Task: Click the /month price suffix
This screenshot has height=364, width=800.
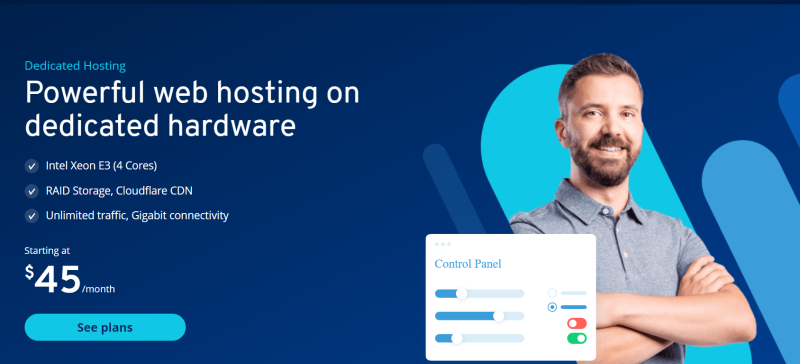Action: (98, 289)
